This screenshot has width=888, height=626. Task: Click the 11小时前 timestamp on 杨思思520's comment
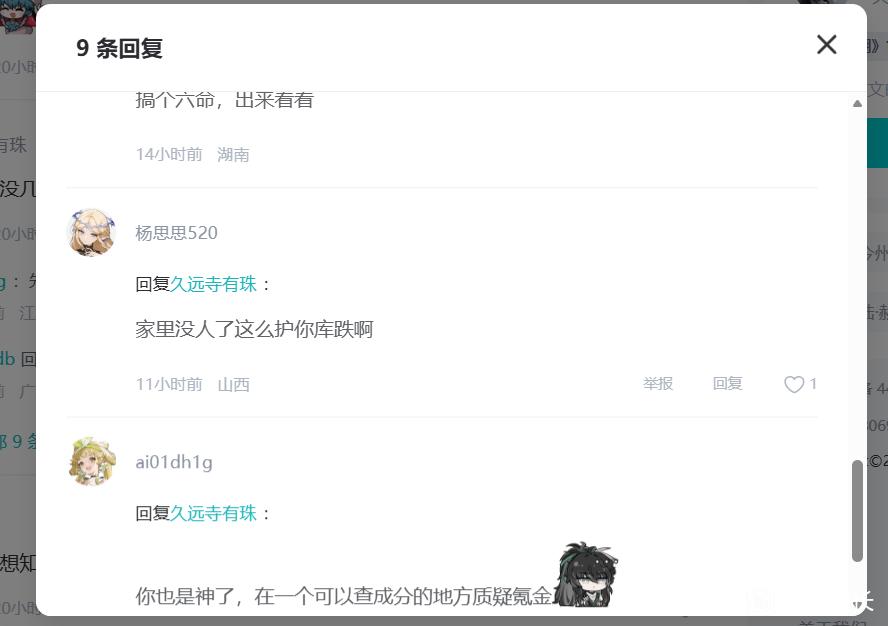click(x=169, y=384)
